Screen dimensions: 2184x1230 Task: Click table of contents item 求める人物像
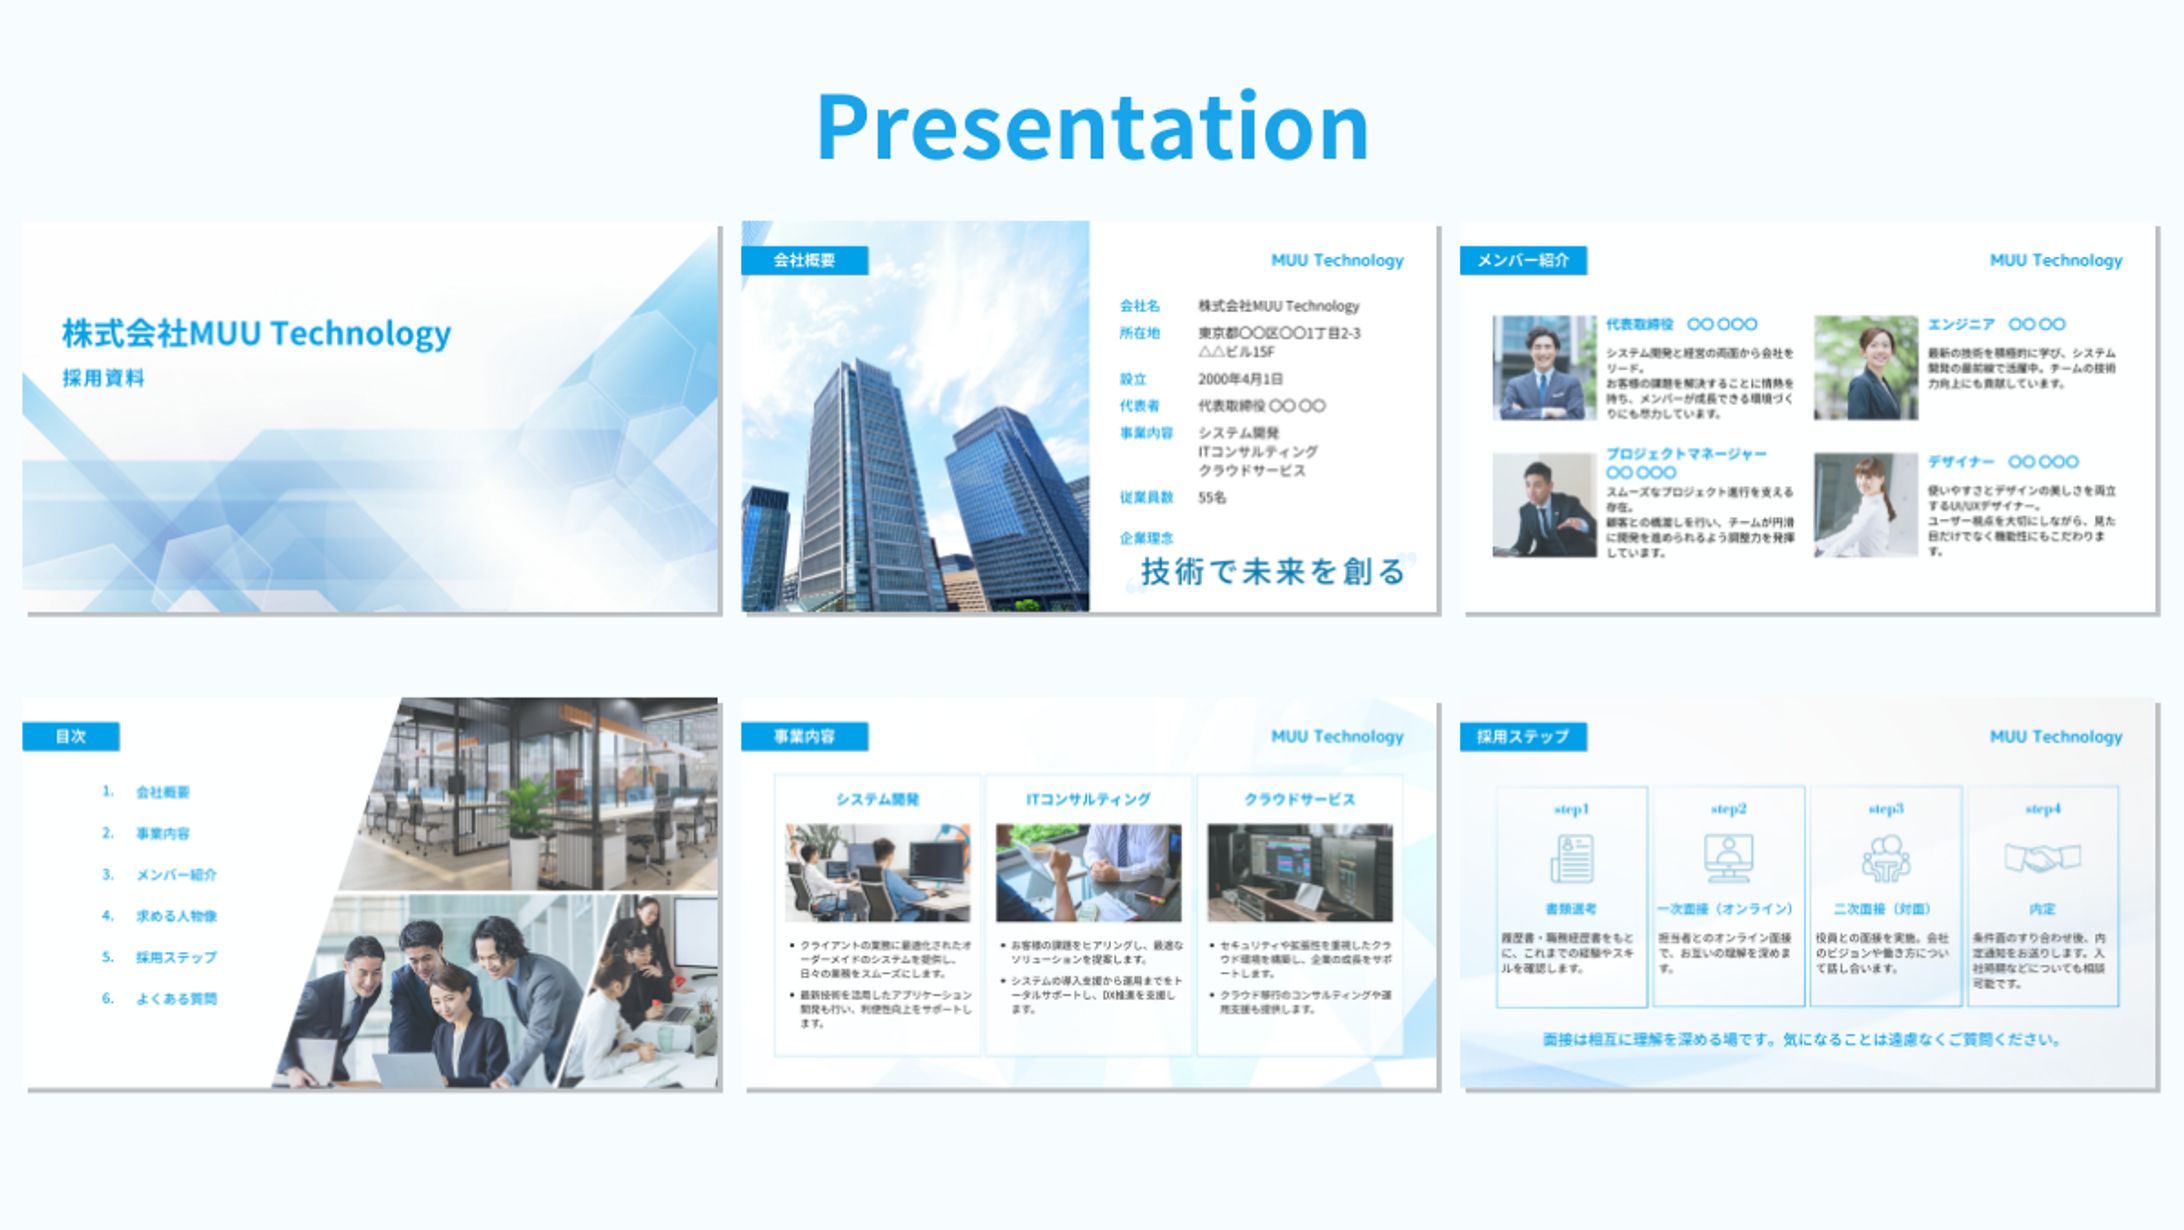click(x=176, y=916)
